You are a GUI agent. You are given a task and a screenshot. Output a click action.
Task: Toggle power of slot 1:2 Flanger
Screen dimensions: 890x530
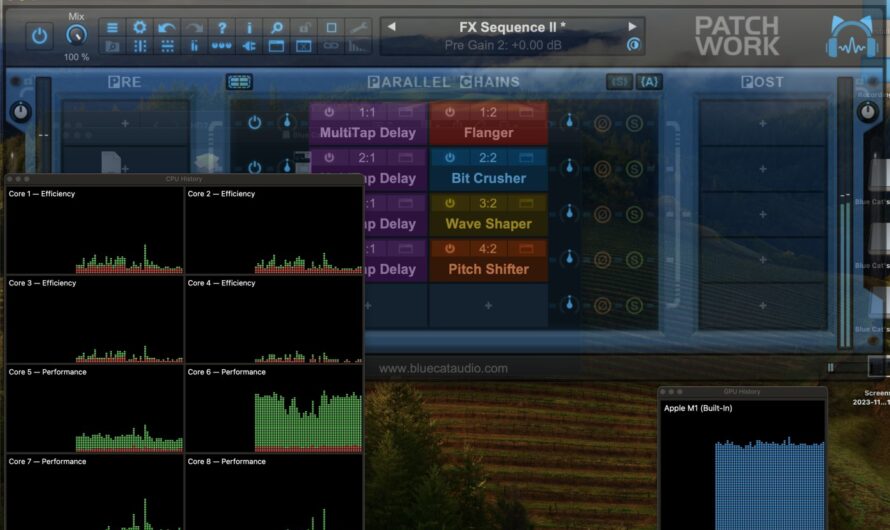click(450, 112)
